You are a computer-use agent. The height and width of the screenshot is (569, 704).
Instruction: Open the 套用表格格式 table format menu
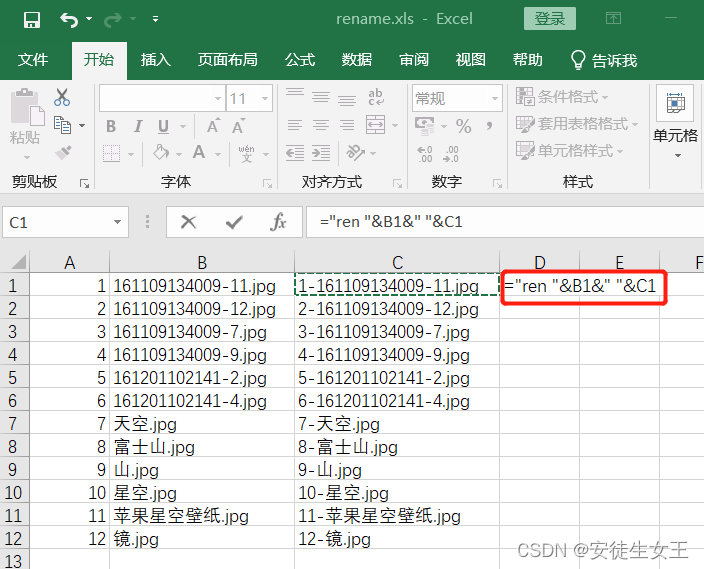point(577,124)
